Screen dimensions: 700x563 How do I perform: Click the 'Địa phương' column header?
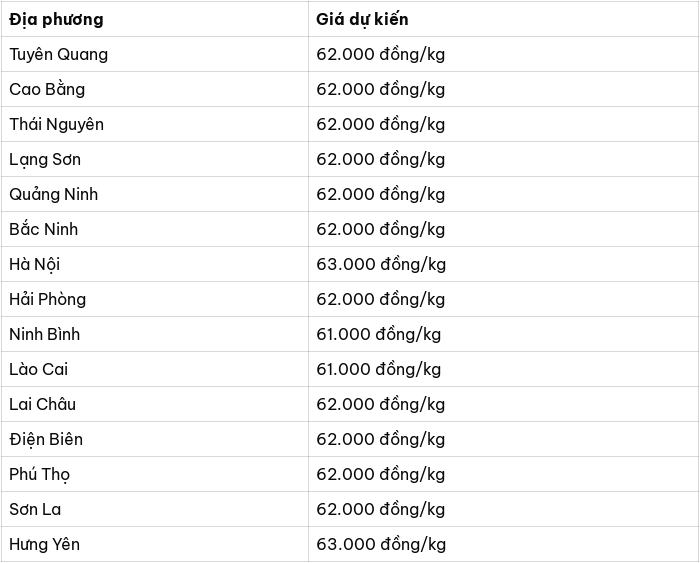pos(56,19)
